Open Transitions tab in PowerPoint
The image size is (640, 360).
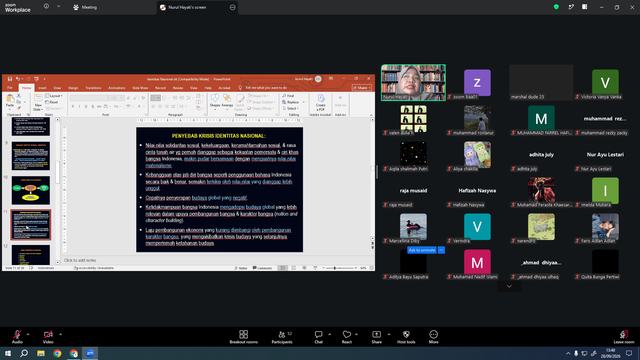93,88
